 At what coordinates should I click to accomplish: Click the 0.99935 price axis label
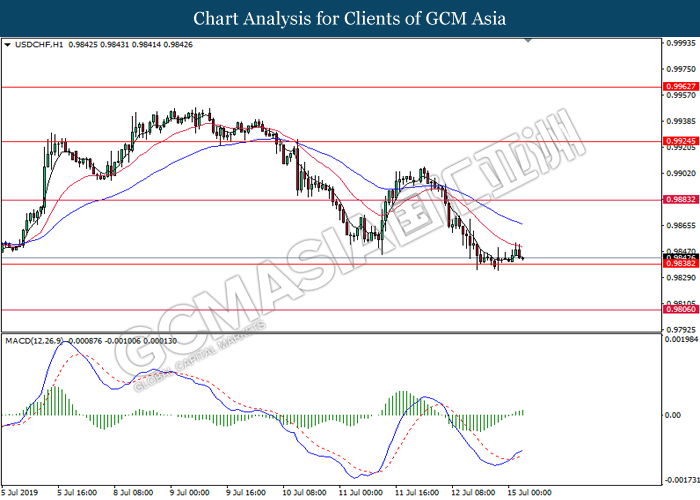pyautogui.click(x=681, y=43)
